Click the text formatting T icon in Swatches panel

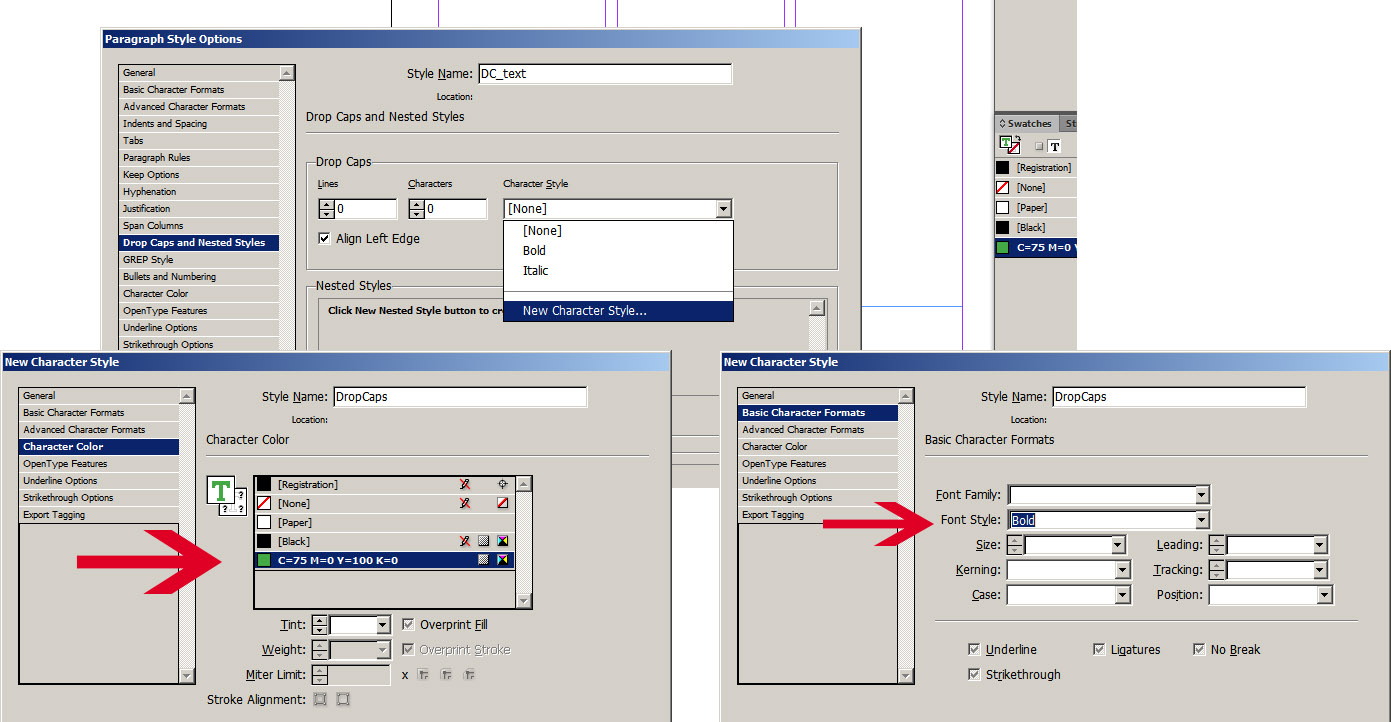[1054, 146]
